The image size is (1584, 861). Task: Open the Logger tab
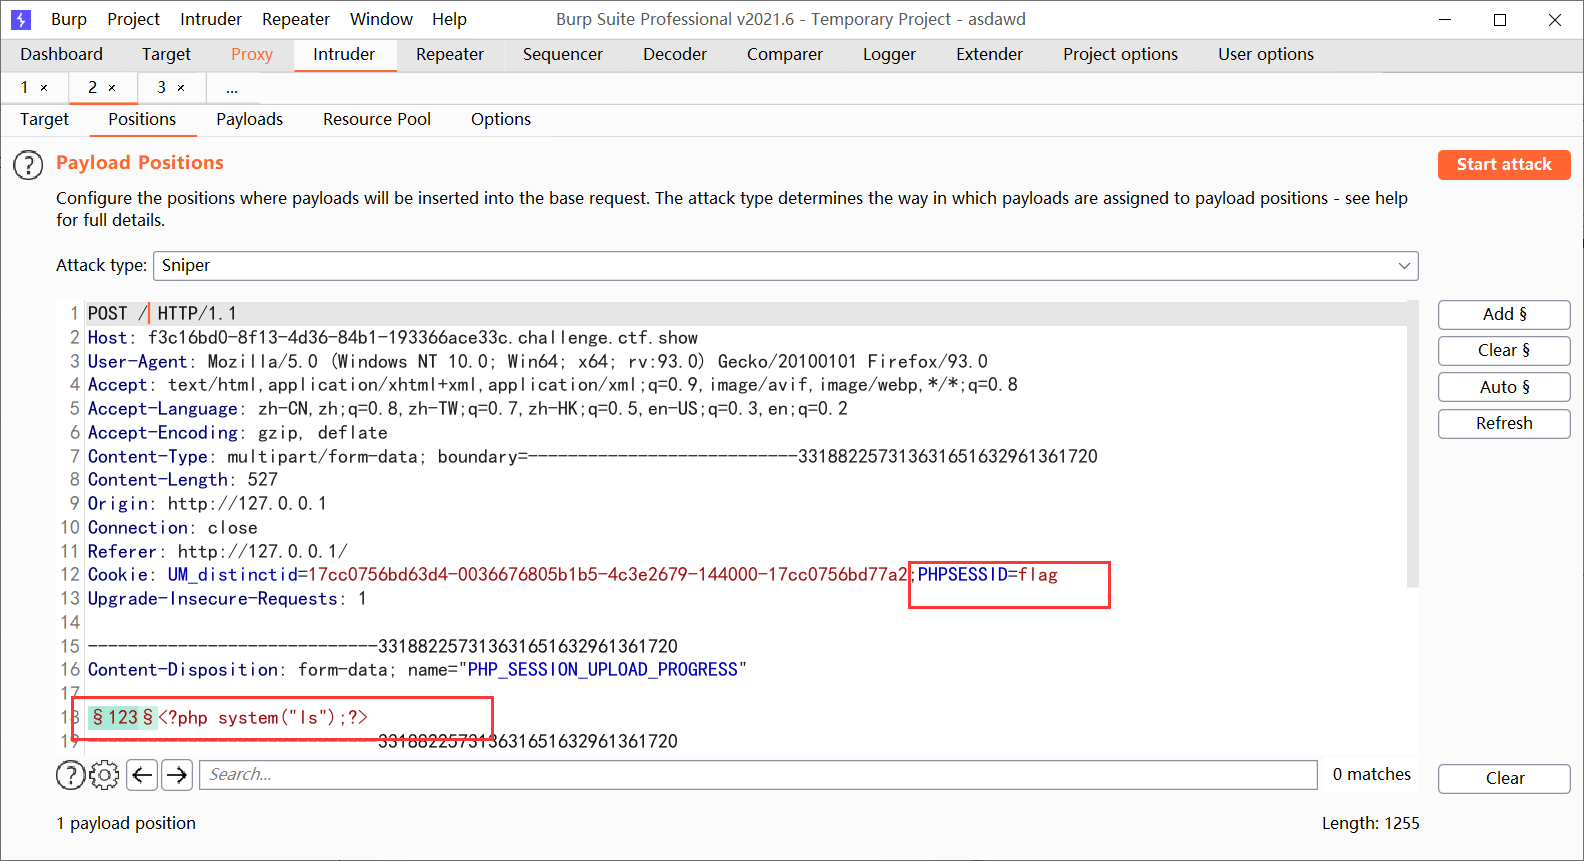(889, 54)
